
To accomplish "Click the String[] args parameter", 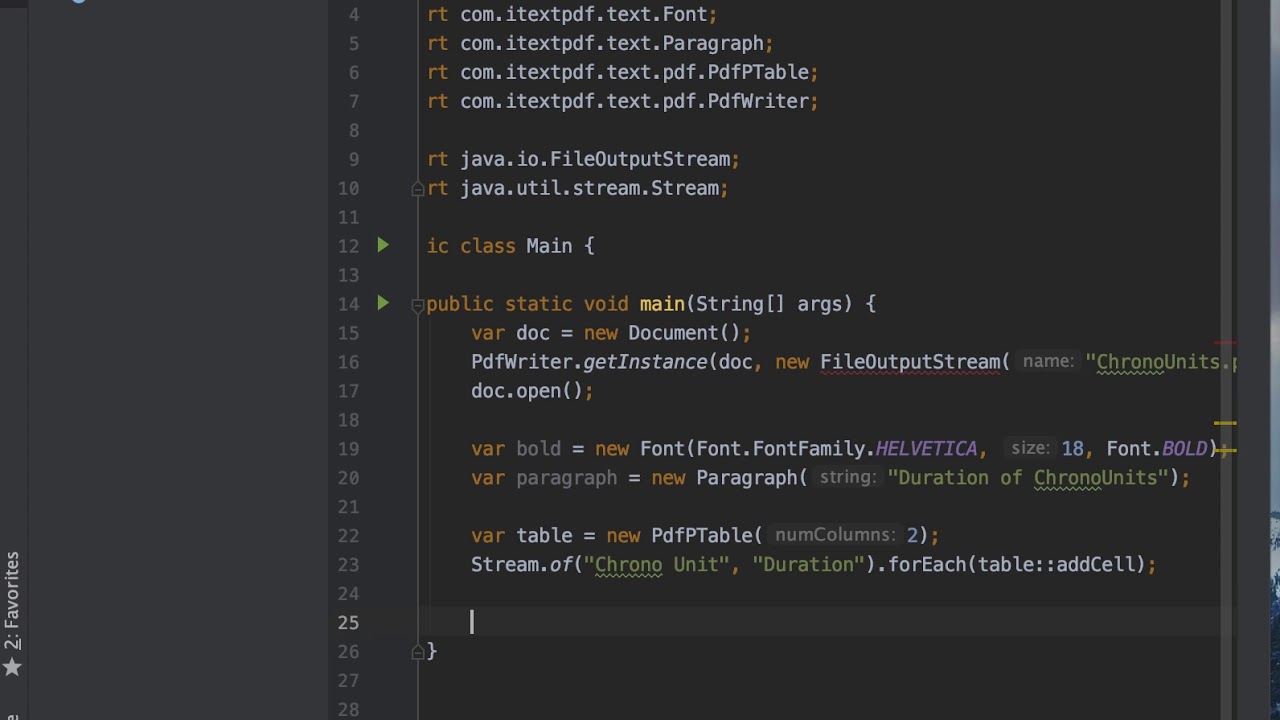I will pos(774,304).
